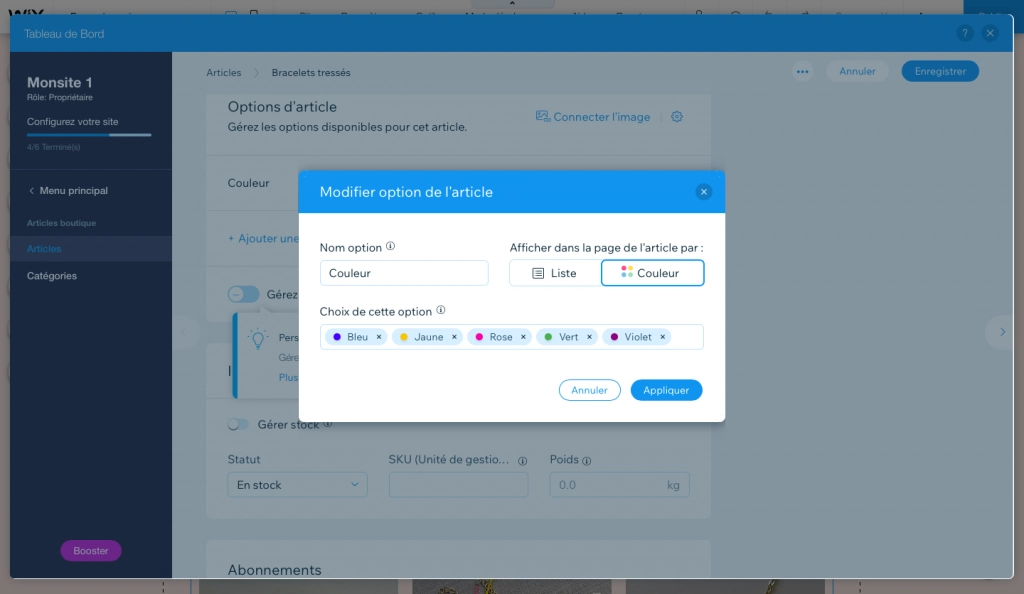Click empty area of the choices input box

pos(687,337)
